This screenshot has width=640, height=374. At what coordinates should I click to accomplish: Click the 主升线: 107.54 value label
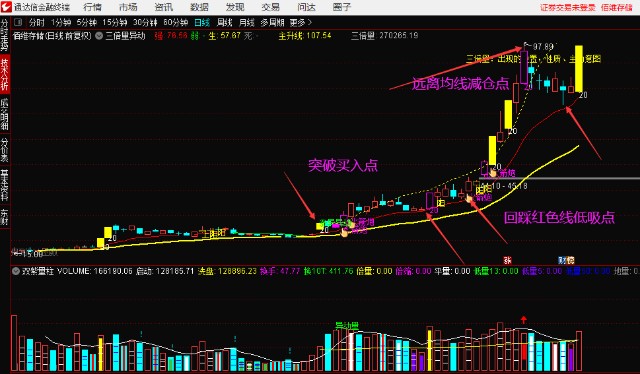click(x=305, y=36)
